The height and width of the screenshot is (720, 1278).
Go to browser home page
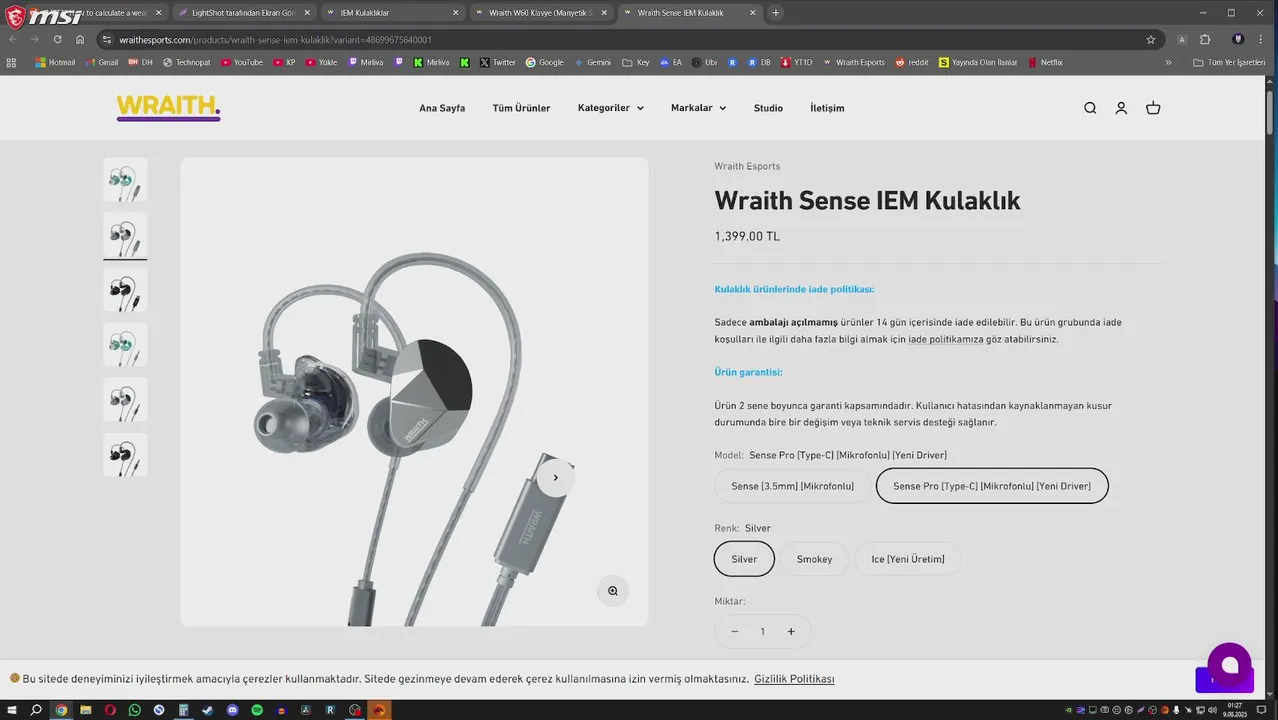[x=80, y=40]
